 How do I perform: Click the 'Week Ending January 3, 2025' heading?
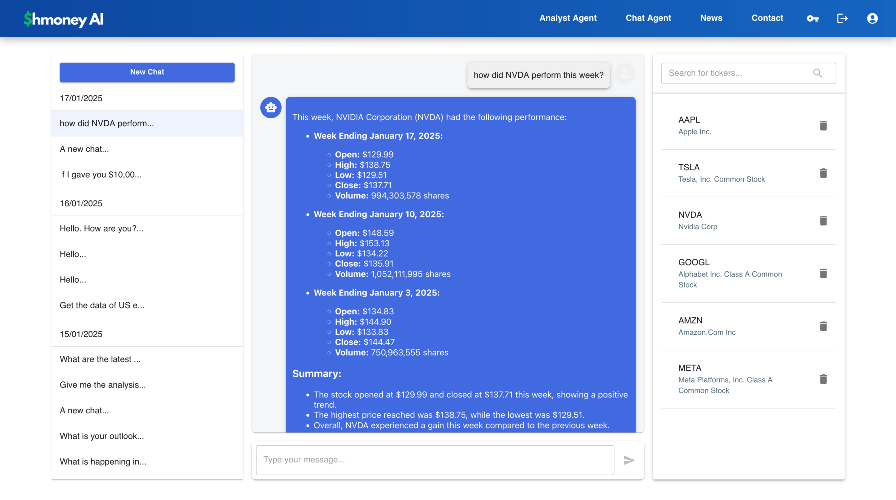[376, 293]
